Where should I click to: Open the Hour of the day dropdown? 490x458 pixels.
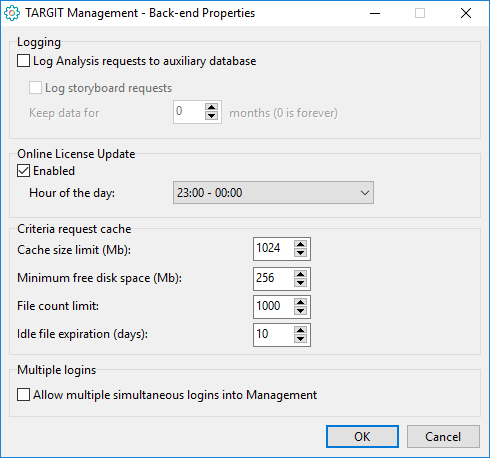coord(273,193)
